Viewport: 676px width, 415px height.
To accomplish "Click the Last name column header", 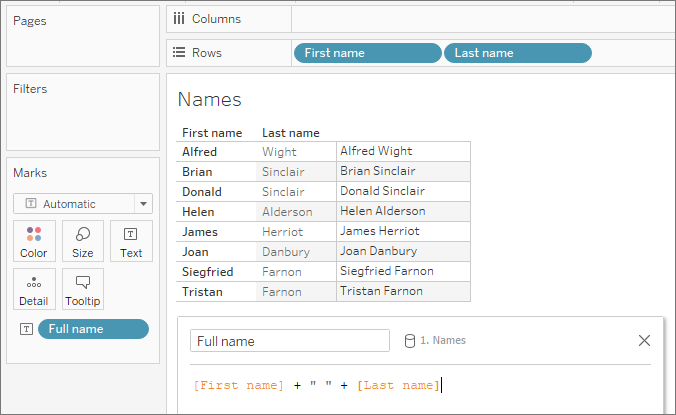I will (x=291, y=133).
